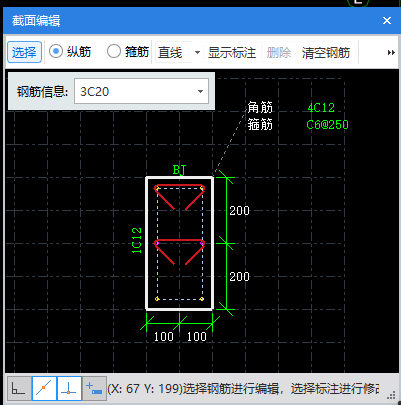
Task: Select the 4C12 corner rebar label
Action: pos(321,108)
